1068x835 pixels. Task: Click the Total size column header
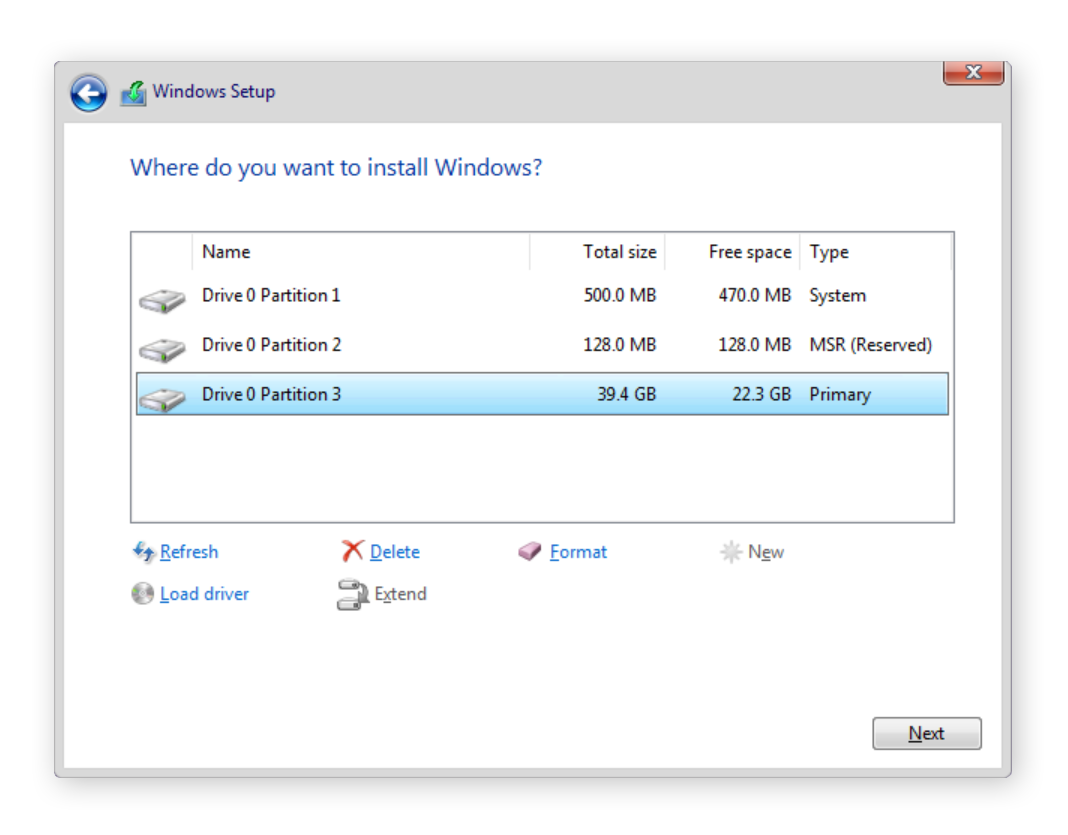pyautogui.click(x=620, y=252)
